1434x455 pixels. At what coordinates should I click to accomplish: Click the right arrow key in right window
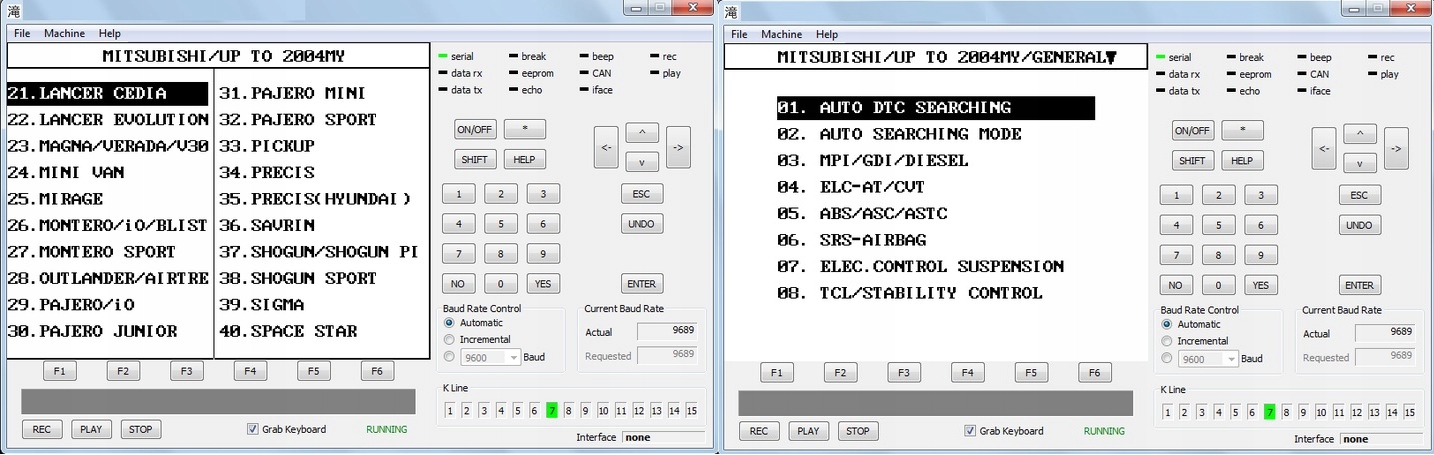1396,148
